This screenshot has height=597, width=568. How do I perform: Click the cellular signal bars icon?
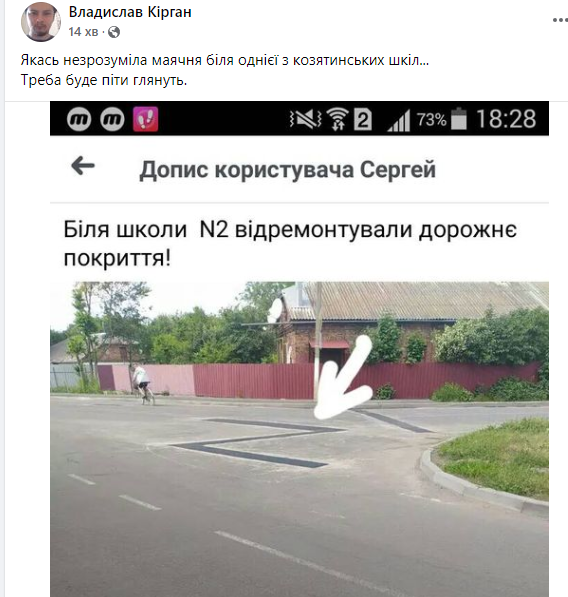399,120
